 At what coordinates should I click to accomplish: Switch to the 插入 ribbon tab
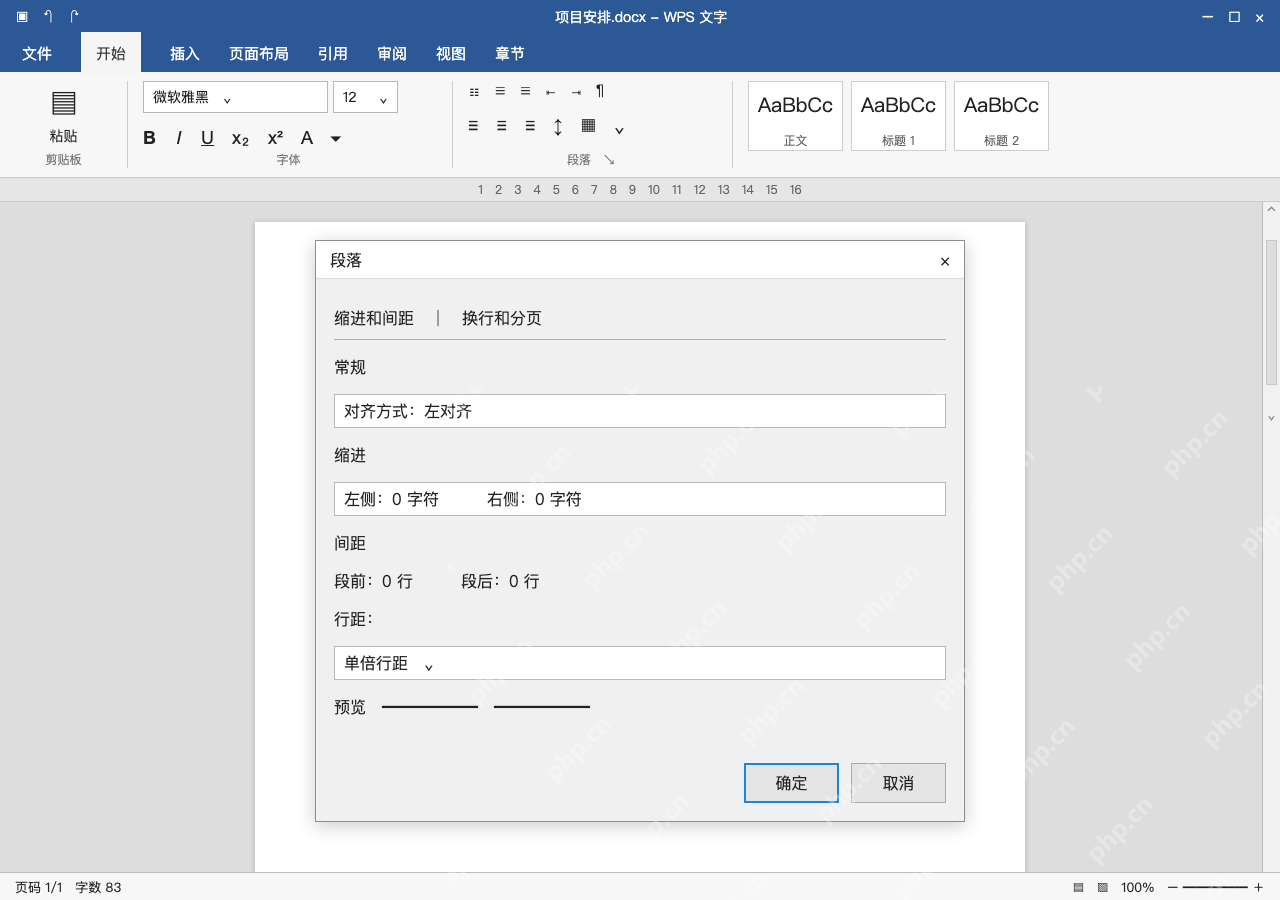(x=185, y=53)
